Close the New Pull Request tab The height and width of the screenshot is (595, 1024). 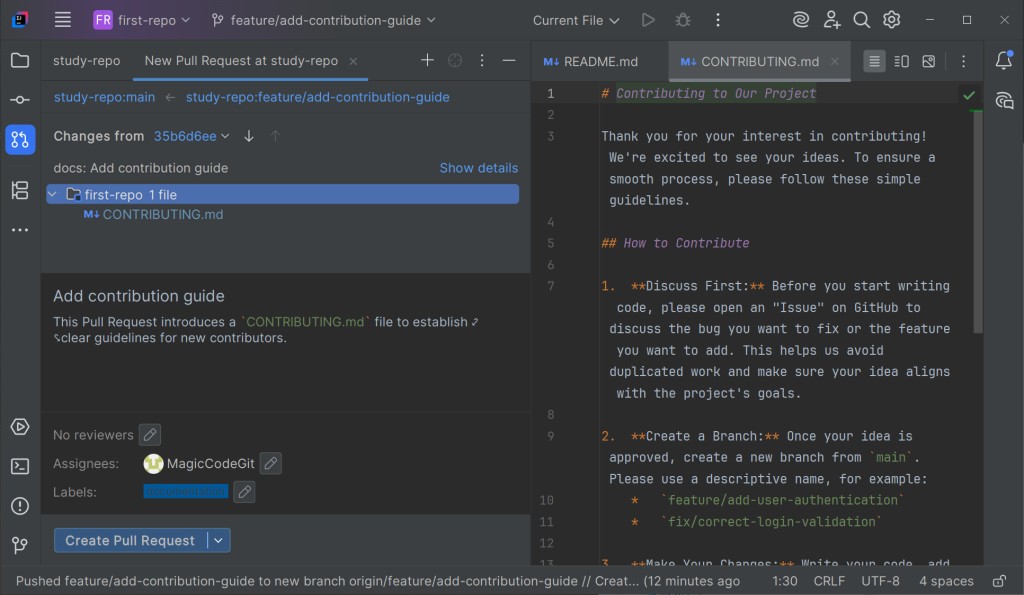(353, 61)
